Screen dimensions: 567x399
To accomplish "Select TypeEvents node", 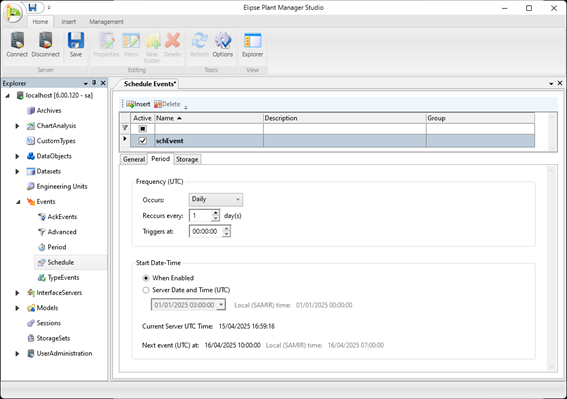I will click(63, 277).
